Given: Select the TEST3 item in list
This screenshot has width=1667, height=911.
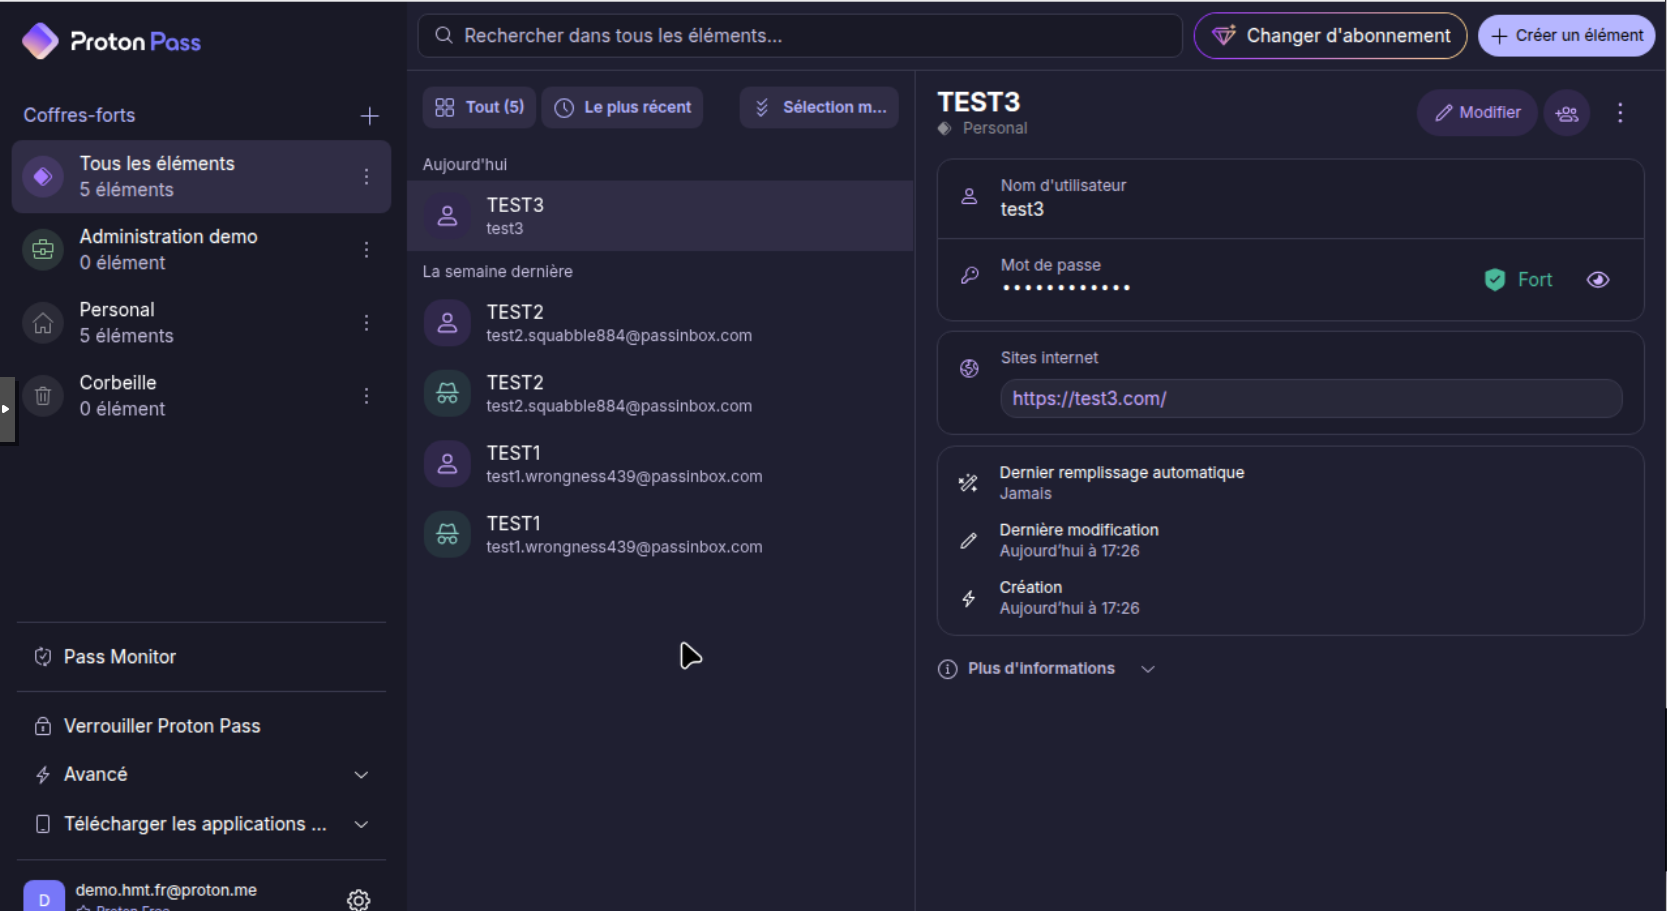Looking at the screenshot, I should [x=660, y=216].
